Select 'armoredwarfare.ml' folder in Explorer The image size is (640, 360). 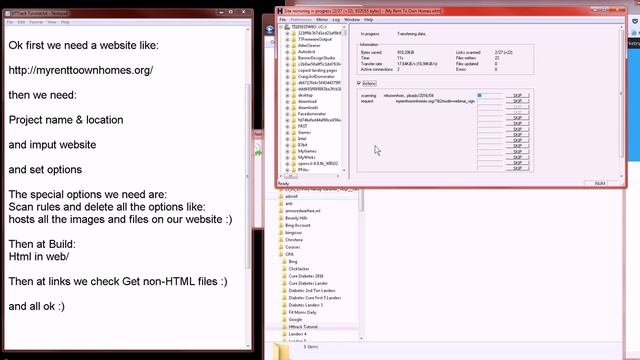[303, 211]
